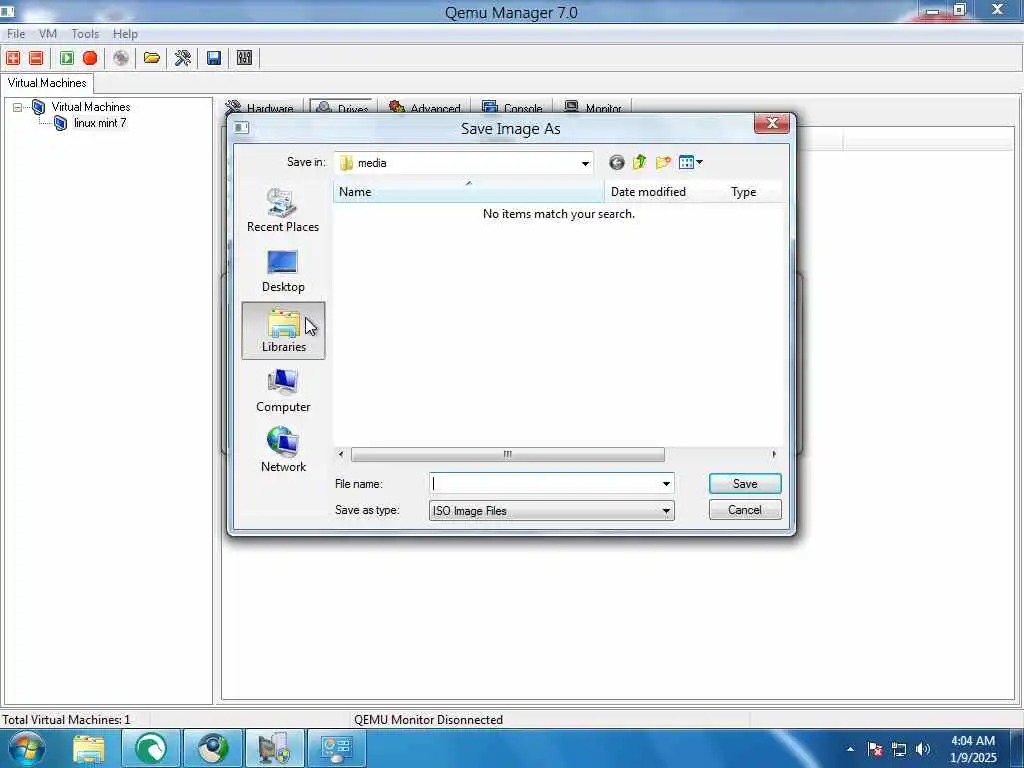
Task: Click the Cancel button
Action: pos(744,510)
